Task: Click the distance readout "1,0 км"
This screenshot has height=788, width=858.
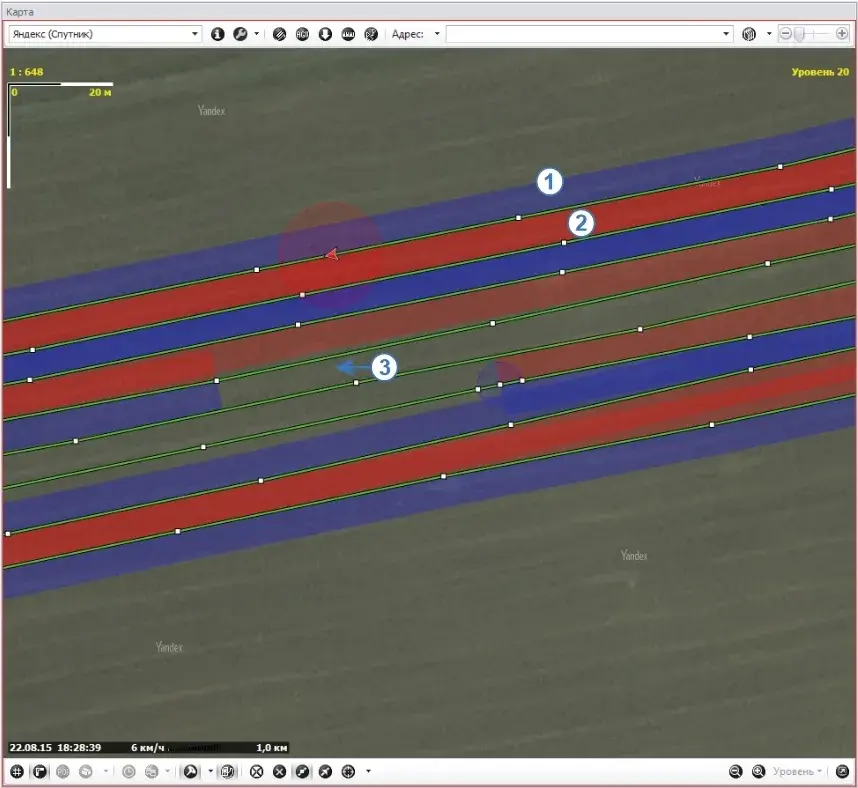Action: (x=271, y=748)
